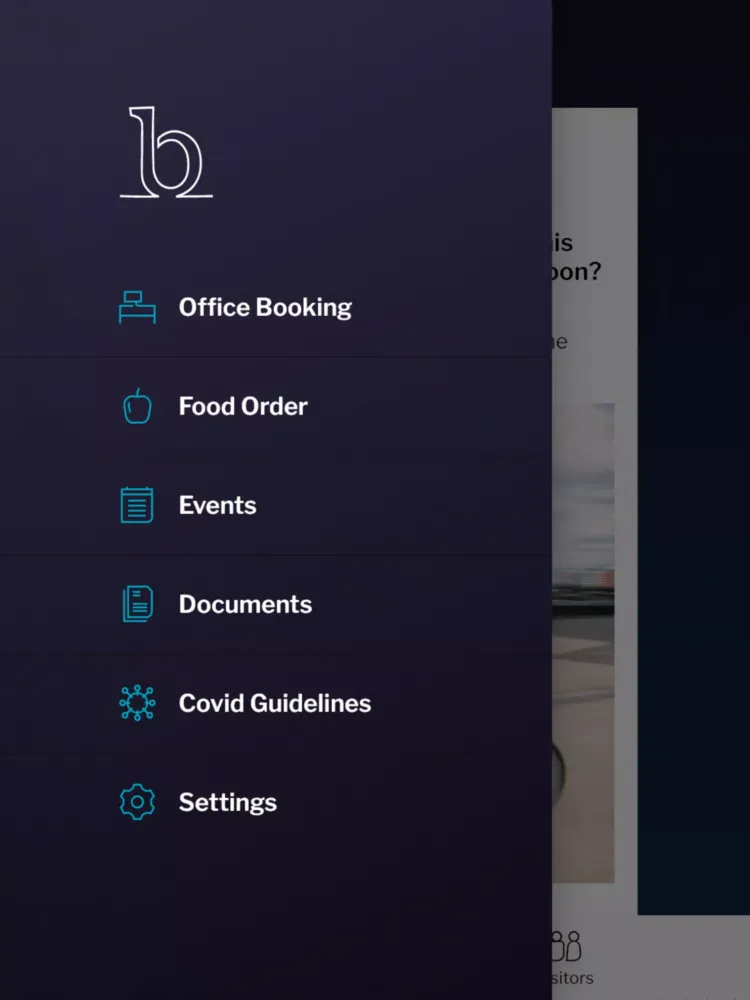Tap the gear icon next to Settings
Screen dimensions: 750x1000
(x=137, y=802)
